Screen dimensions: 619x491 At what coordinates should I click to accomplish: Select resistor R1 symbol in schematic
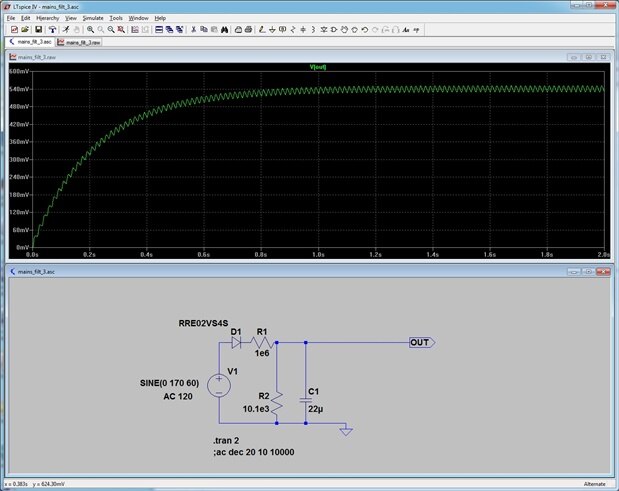[x=262, y=342]
